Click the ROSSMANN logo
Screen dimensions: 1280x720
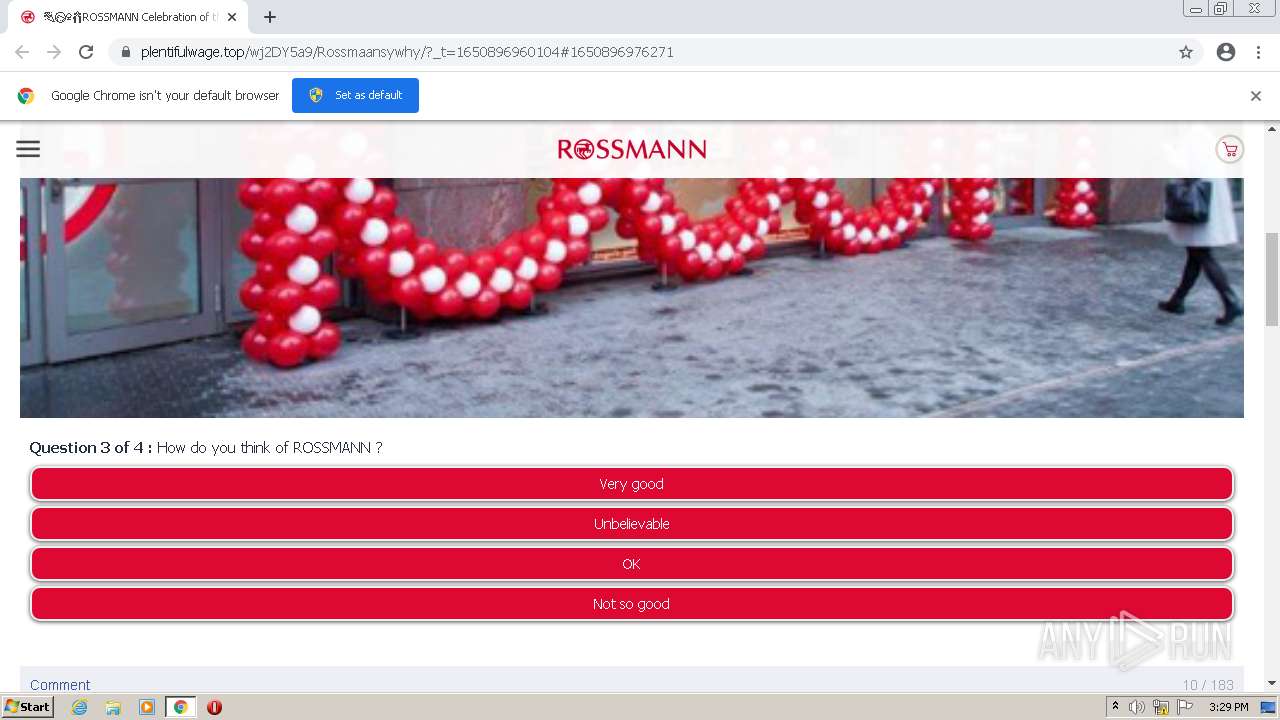pos(632,150)
